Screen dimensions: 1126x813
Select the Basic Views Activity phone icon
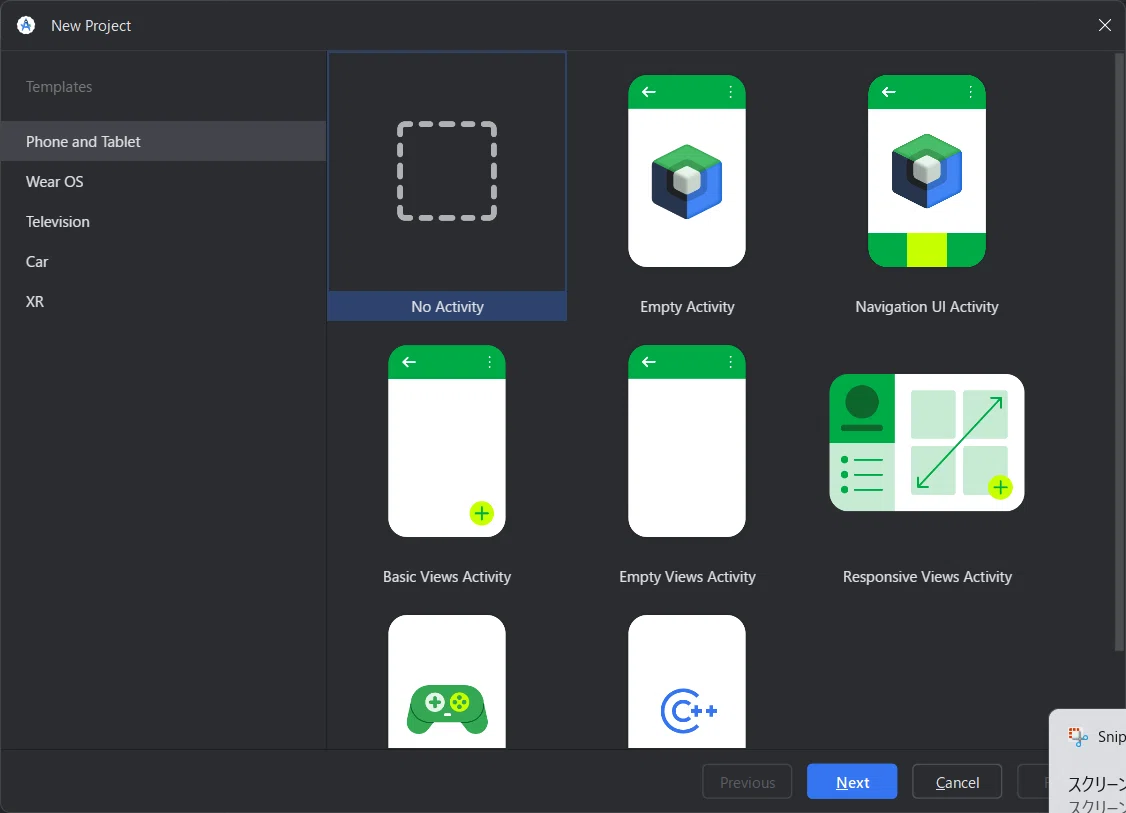(447, 441)
